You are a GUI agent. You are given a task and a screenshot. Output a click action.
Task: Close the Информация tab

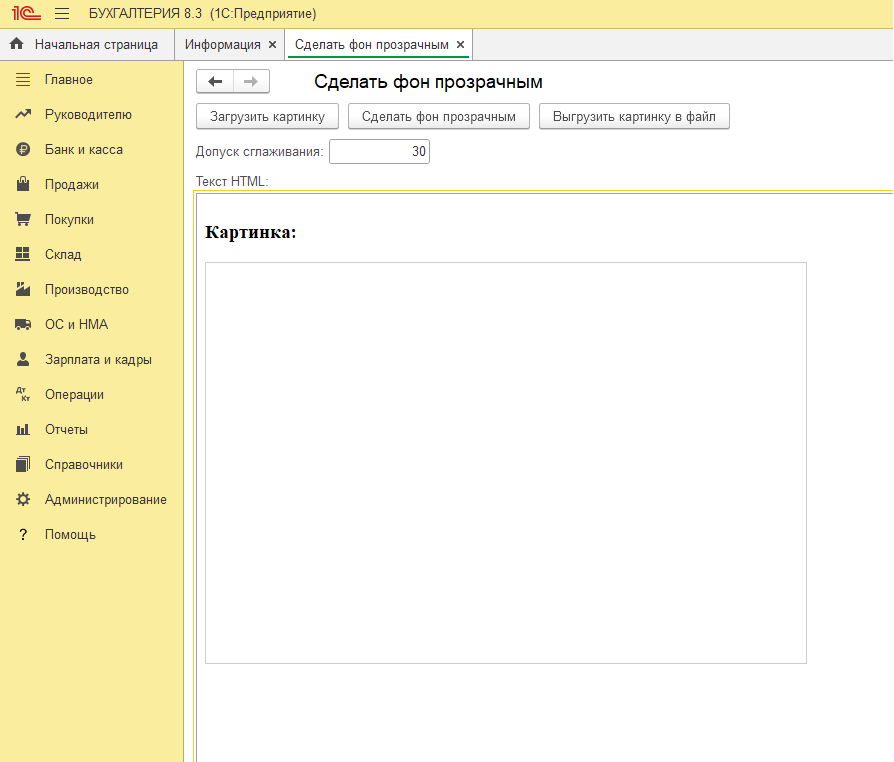pos(273,44)
